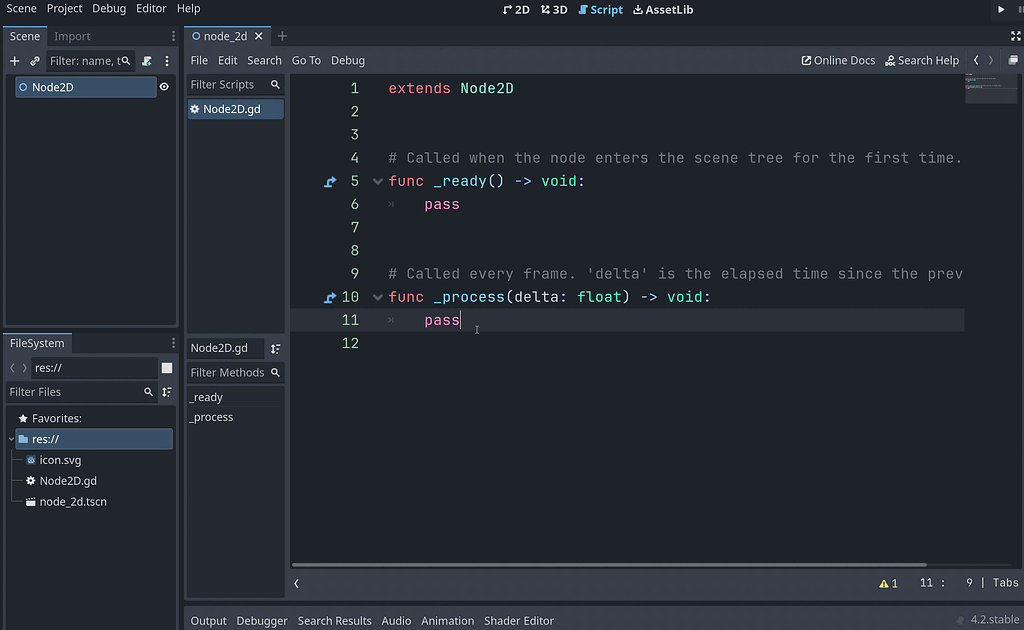Add a child node with the plus icon

click(14, 61)
